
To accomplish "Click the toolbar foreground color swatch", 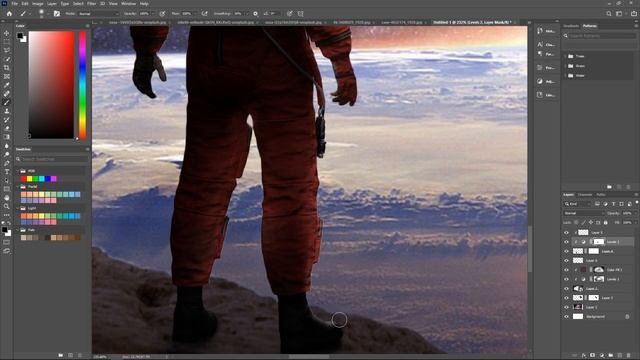I will 4,230.
